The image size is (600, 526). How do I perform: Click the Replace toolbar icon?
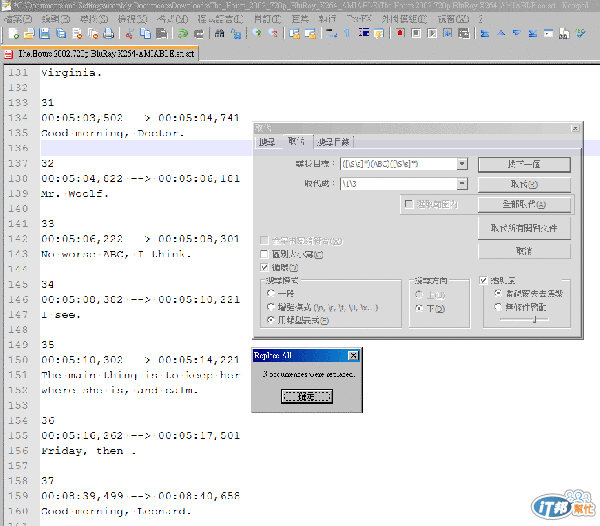(236, 34)
